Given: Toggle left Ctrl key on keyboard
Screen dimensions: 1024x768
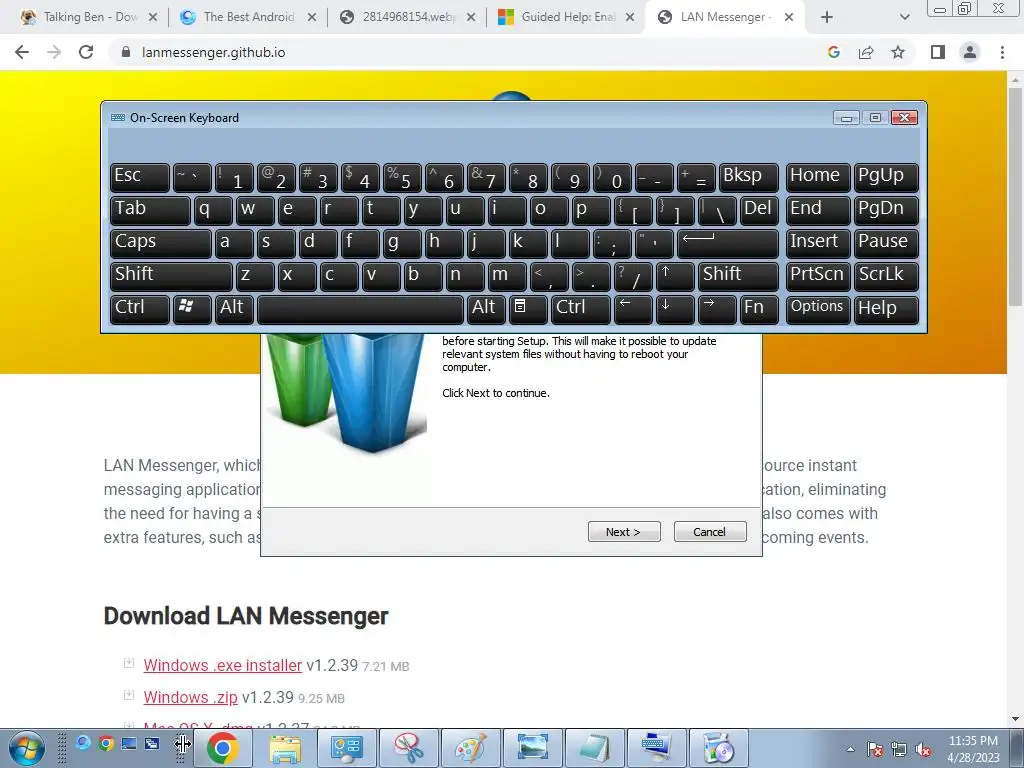Looking at the screenshot, I should pyautogui.click(x=140, y=308).
